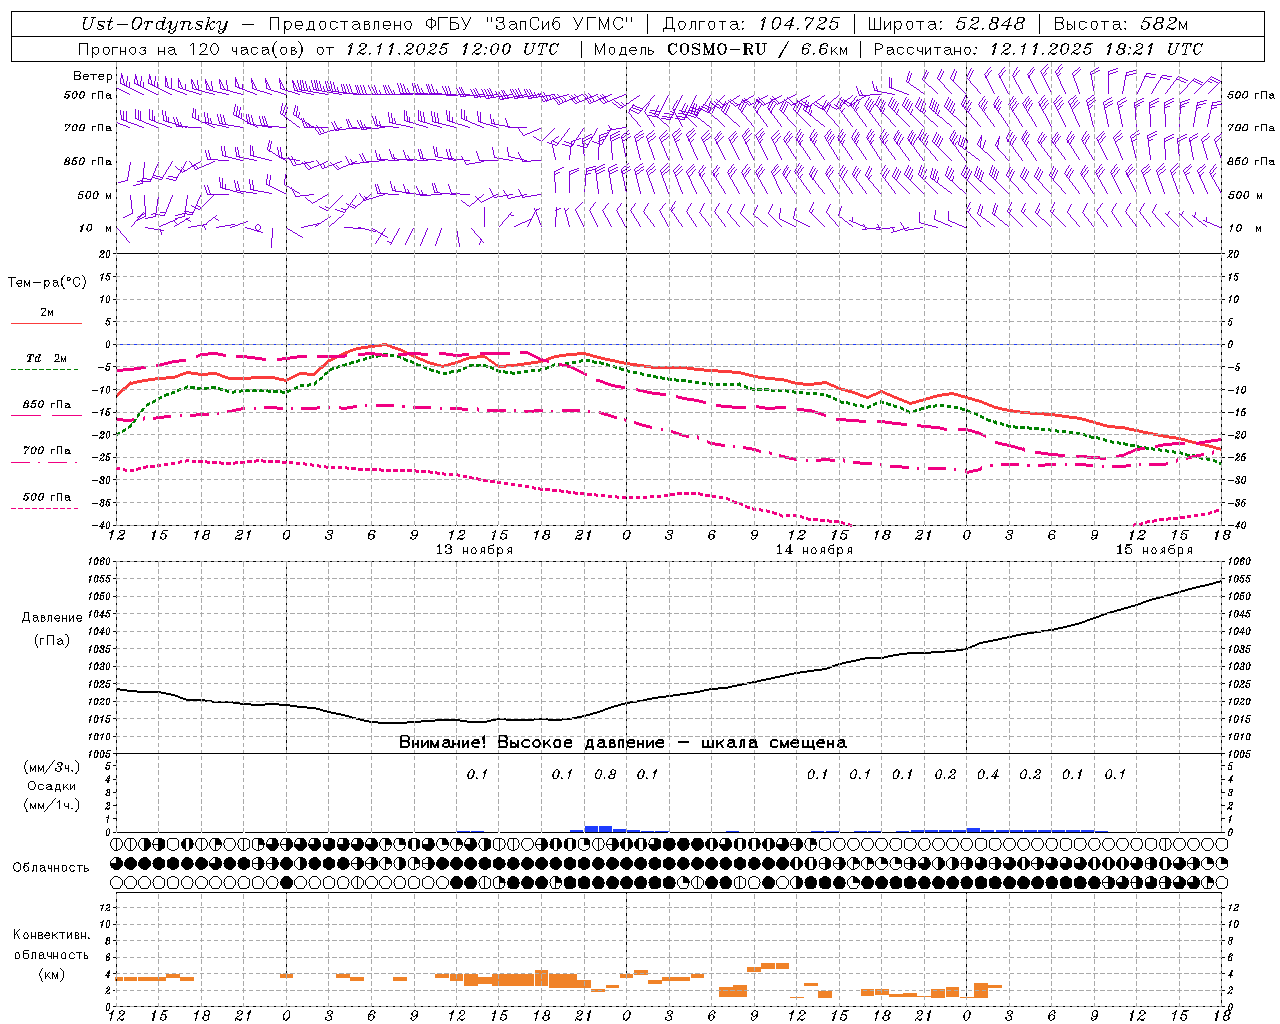The height and width of the screenshot is (1024, 1280).
Task: Click 'Рассчитано: 12.11.2025 18:21 UTC' timestamp
Action: [x=1038, y=49]
